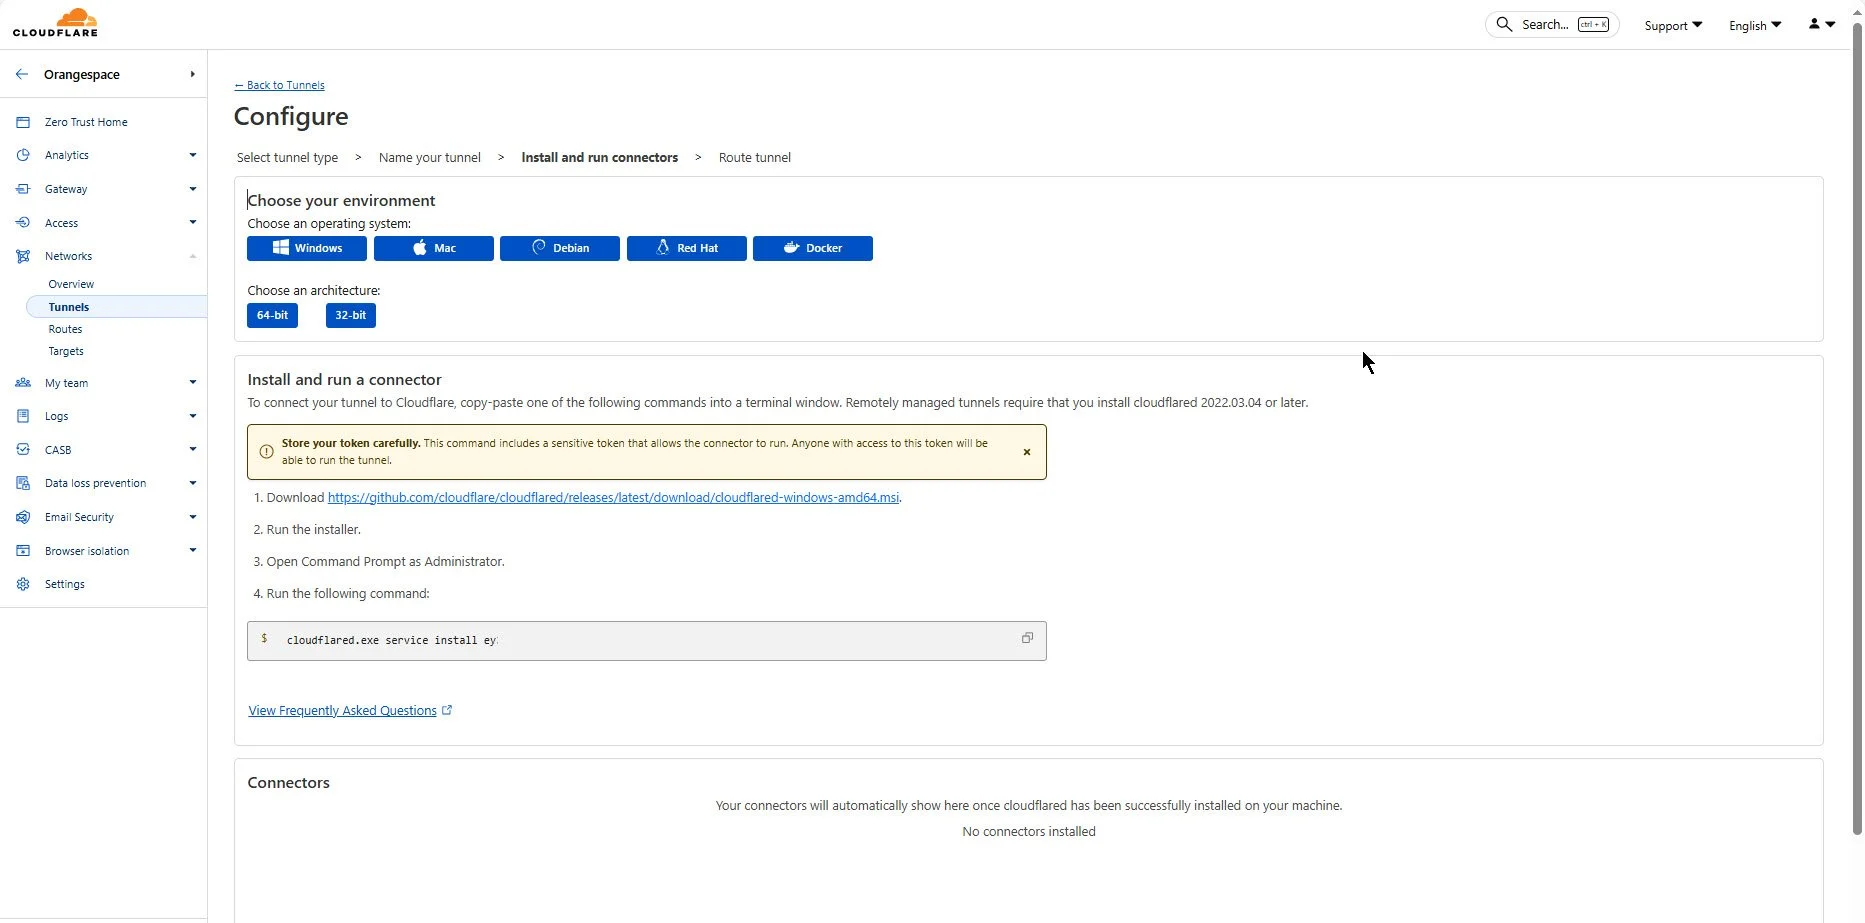Screen dimensions: 1865x923
Task: Click the Data loss prevention icon
Action: [x=23, y=483]
